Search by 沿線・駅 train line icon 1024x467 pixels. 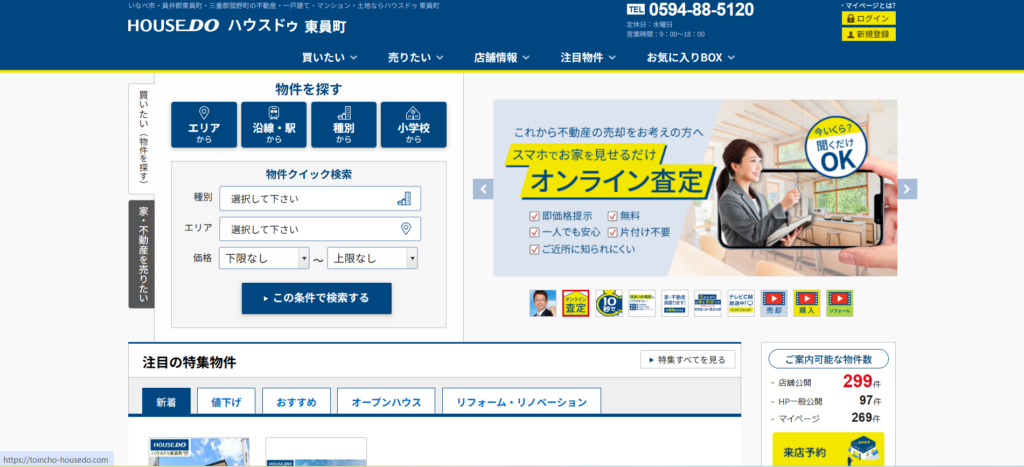274,125
